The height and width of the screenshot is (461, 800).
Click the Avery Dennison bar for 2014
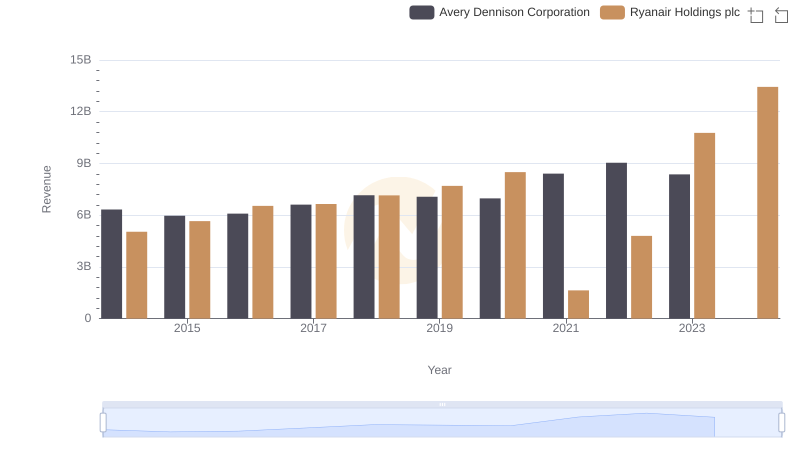[x=111, y=264]
